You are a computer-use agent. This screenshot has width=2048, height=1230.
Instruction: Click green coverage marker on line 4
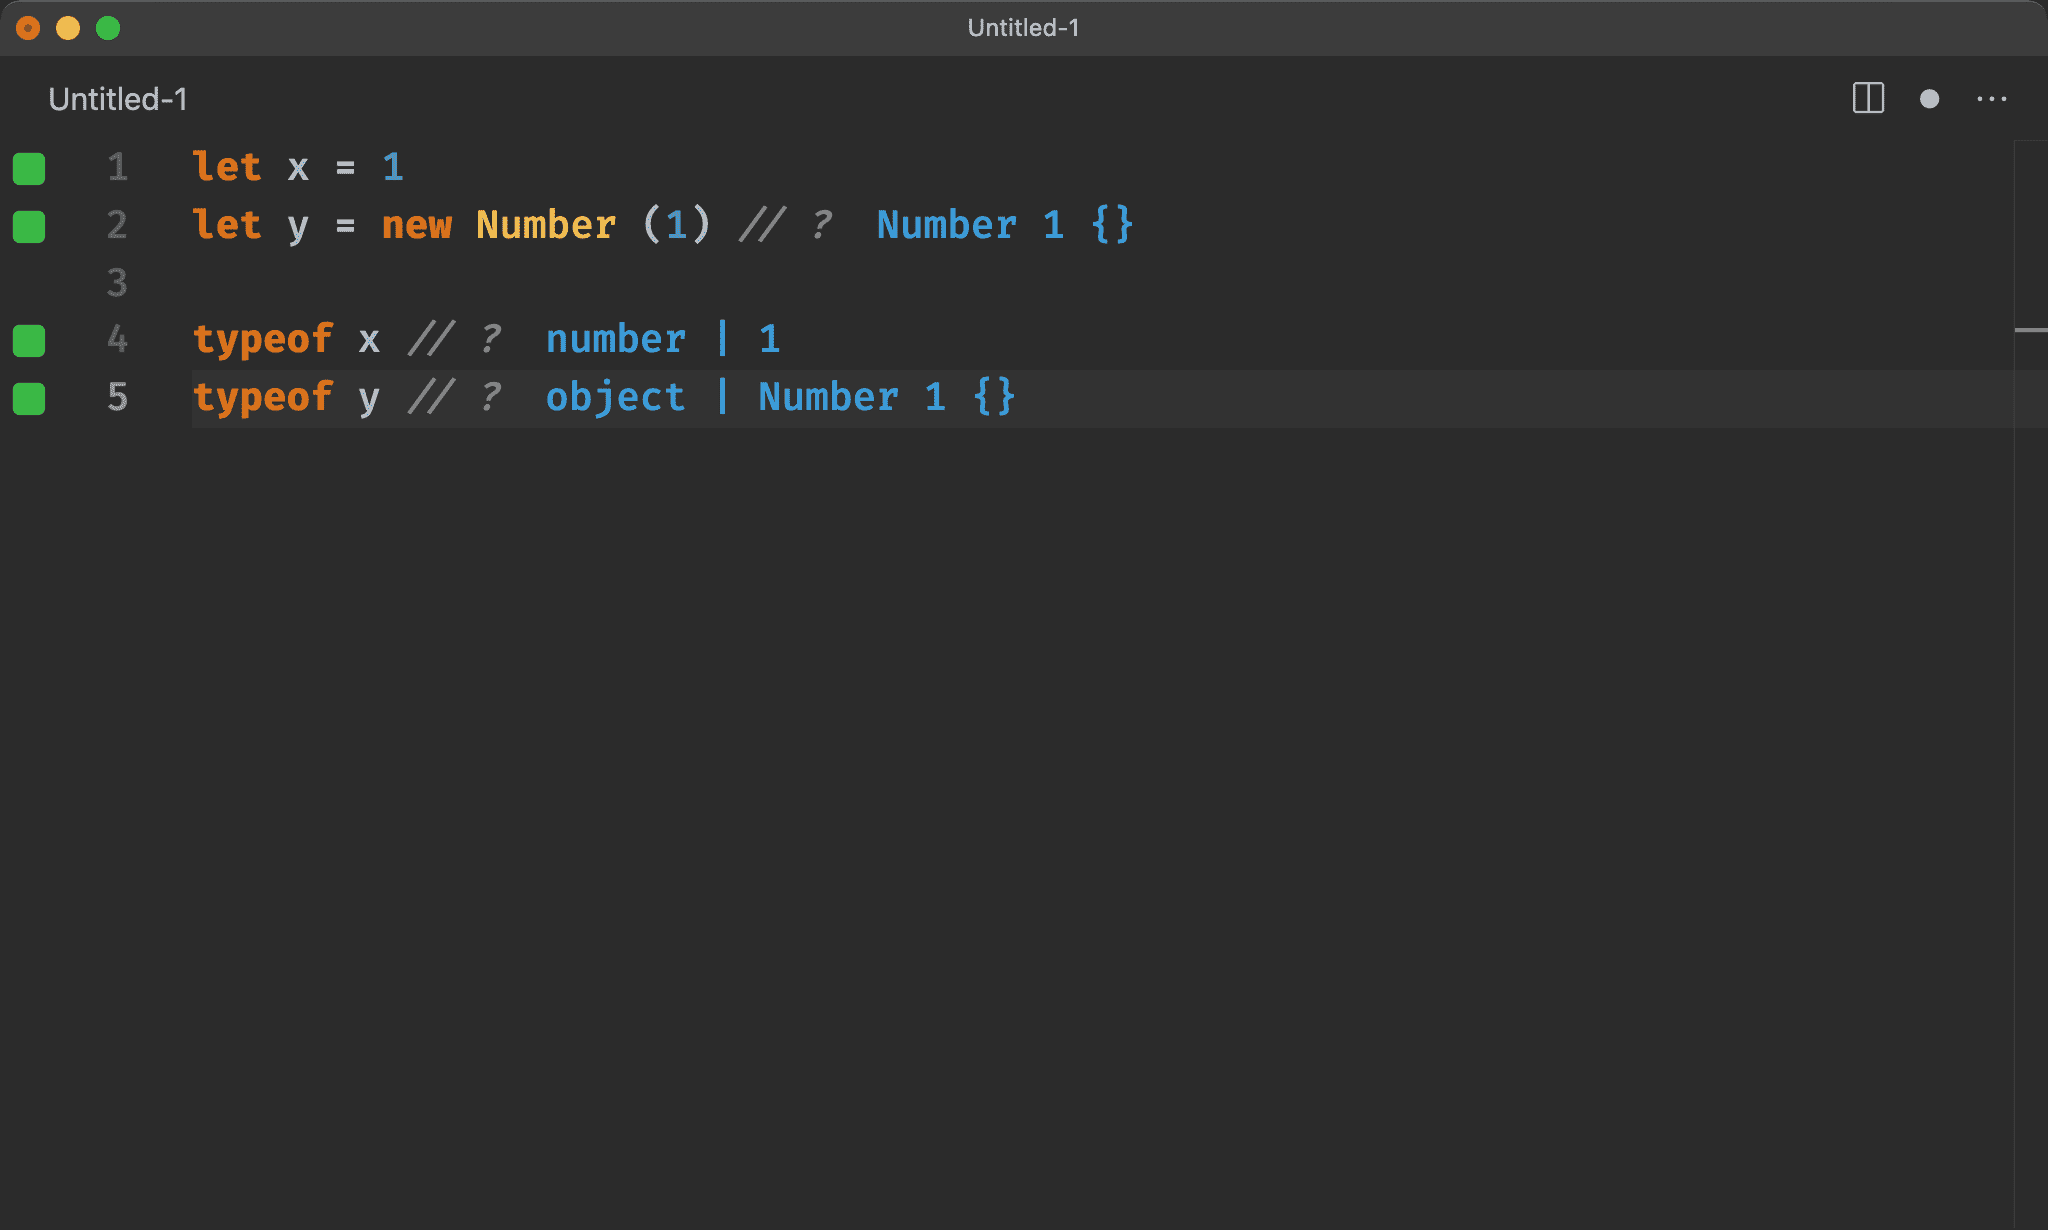(29, 341)
